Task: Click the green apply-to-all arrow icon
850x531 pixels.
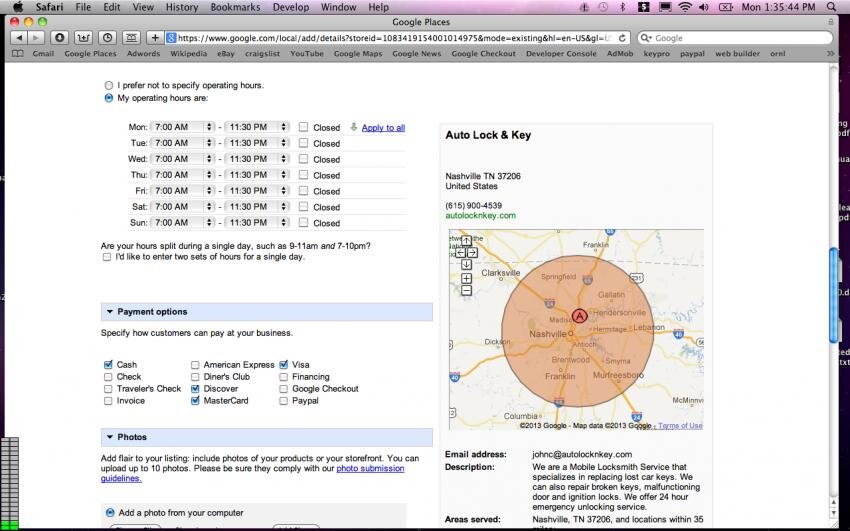Action: click(x=354, y=127)
